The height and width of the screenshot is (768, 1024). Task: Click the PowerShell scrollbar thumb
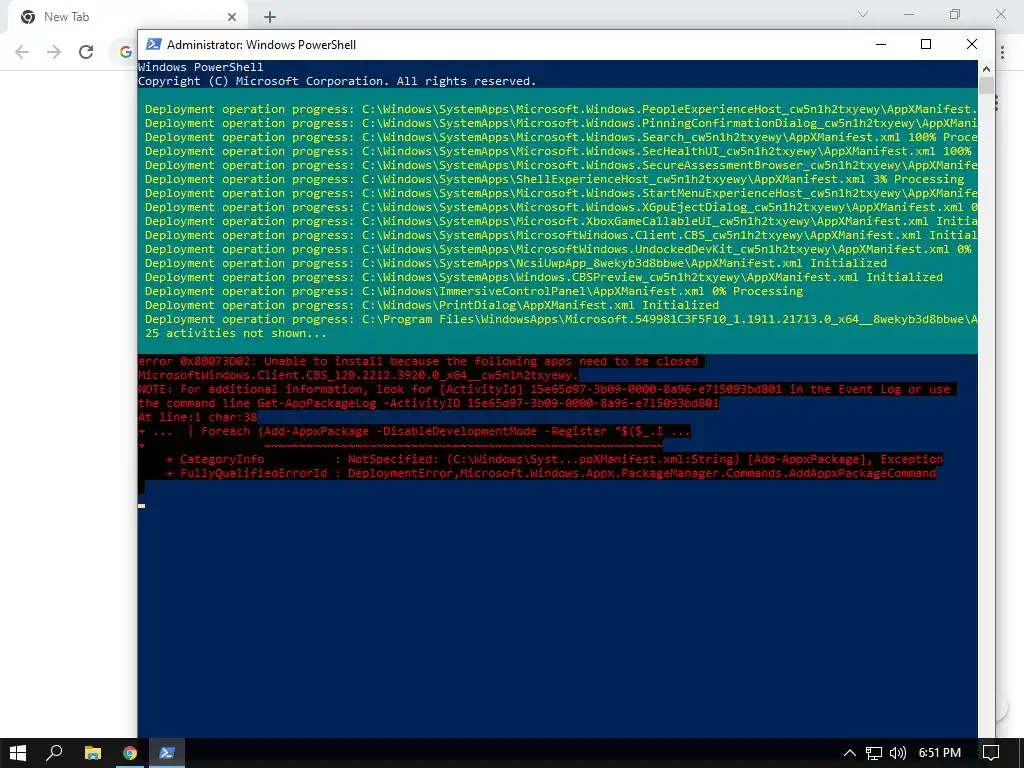(986, 86)
